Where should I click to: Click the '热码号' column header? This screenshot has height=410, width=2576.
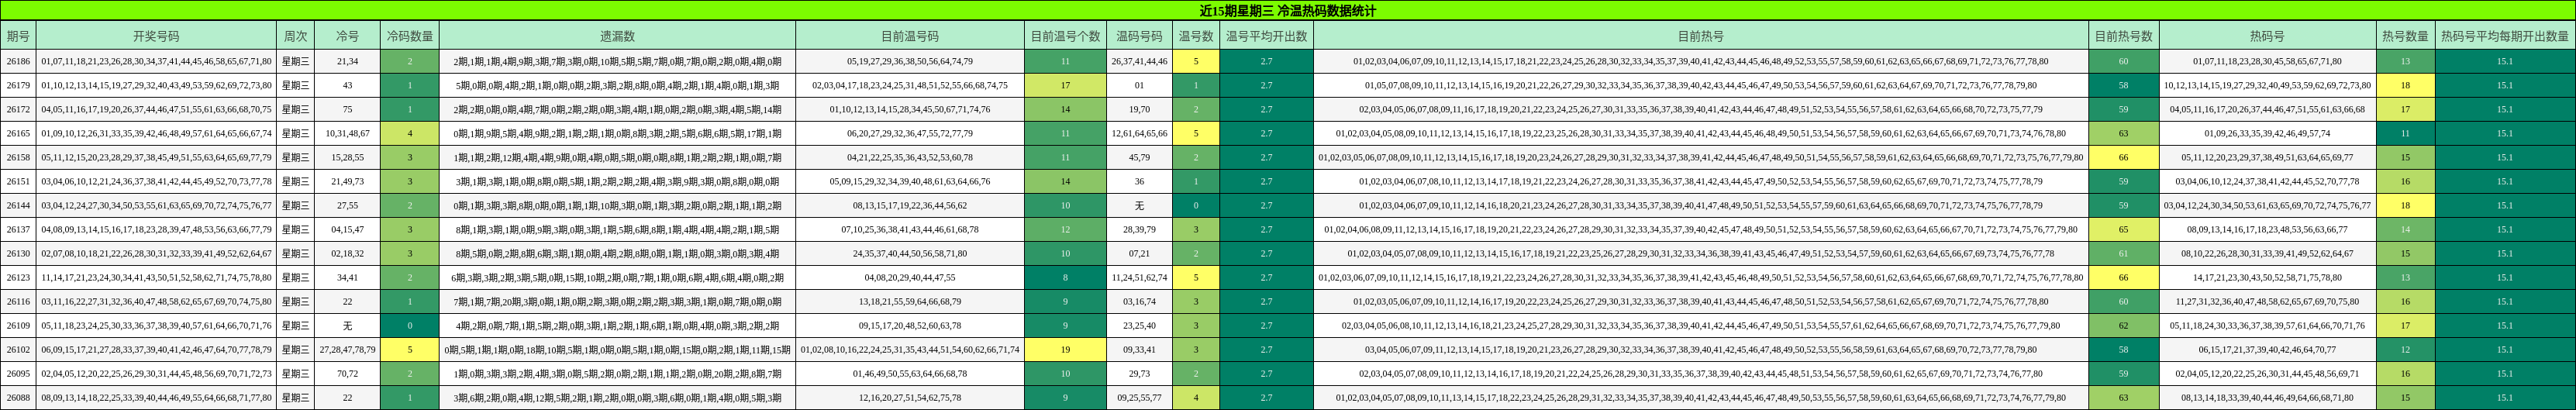tap(2267, 36)
